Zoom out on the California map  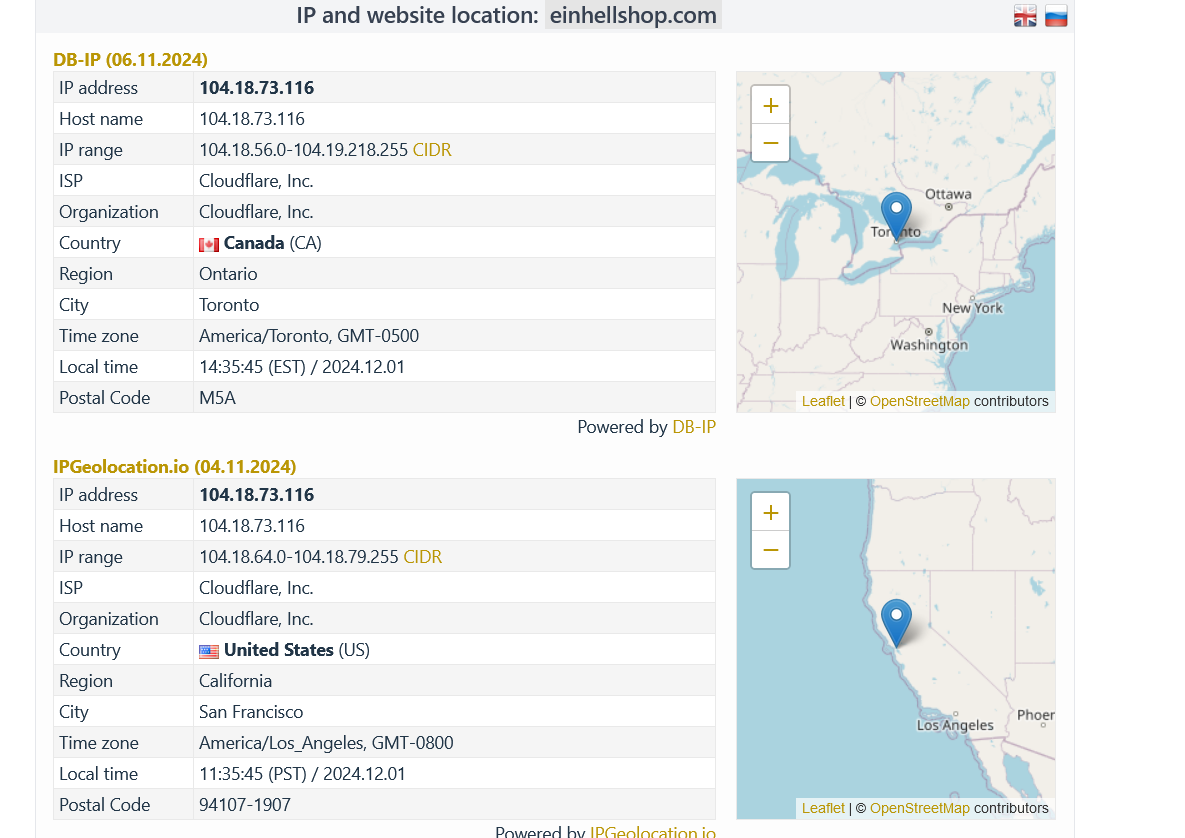coord(770,550)
